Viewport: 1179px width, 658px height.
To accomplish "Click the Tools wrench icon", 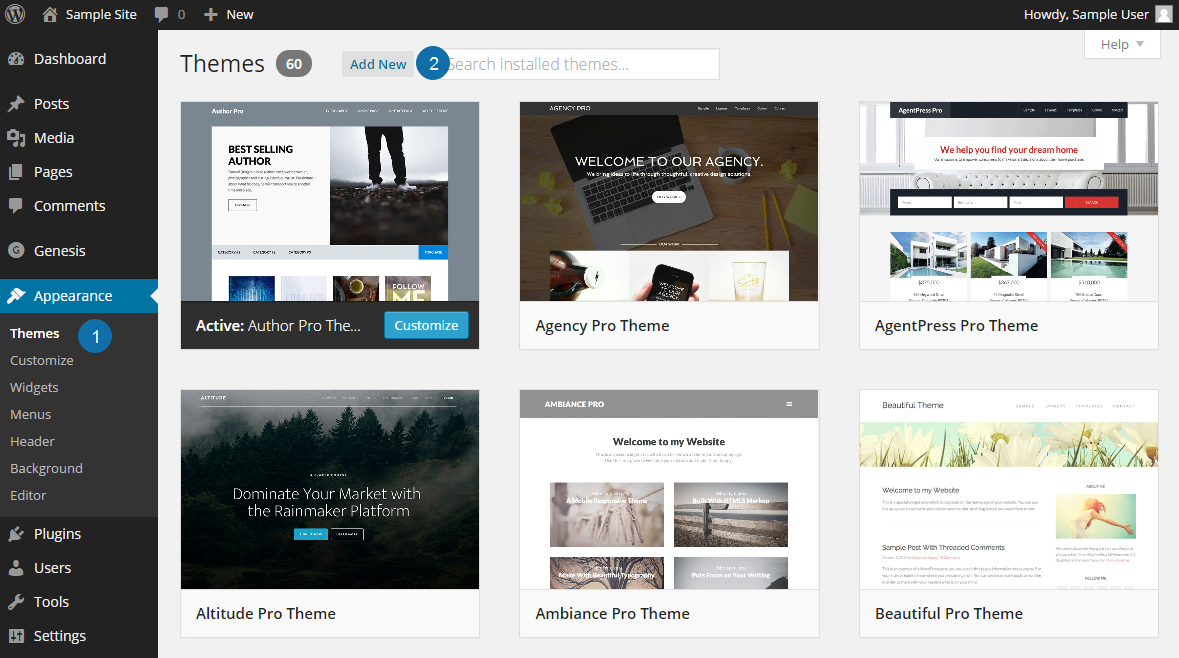I will 16,602.
